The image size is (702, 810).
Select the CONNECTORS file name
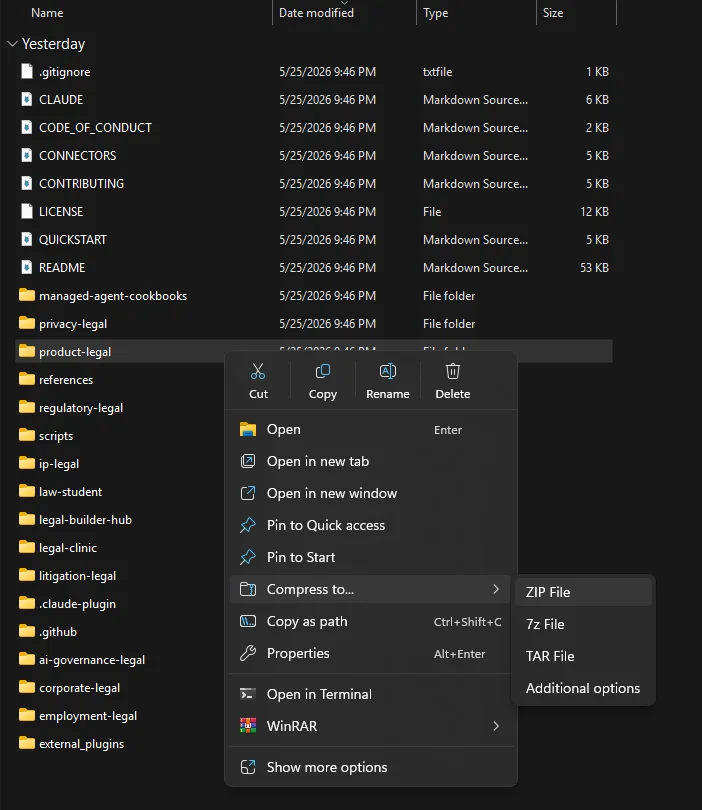tap(77, 155)
